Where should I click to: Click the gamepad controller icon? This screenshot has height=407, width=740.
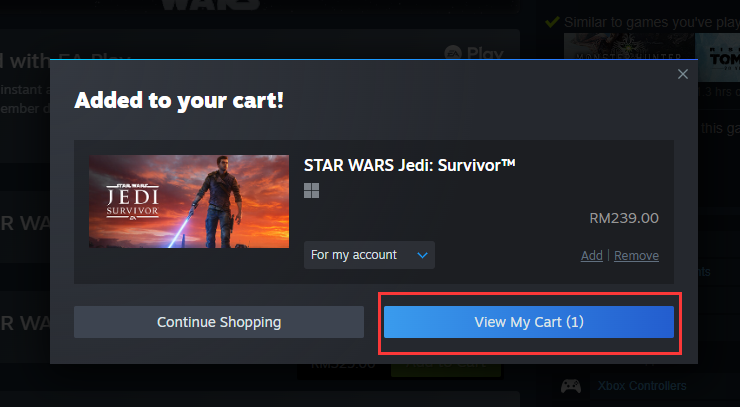point(571,386)
